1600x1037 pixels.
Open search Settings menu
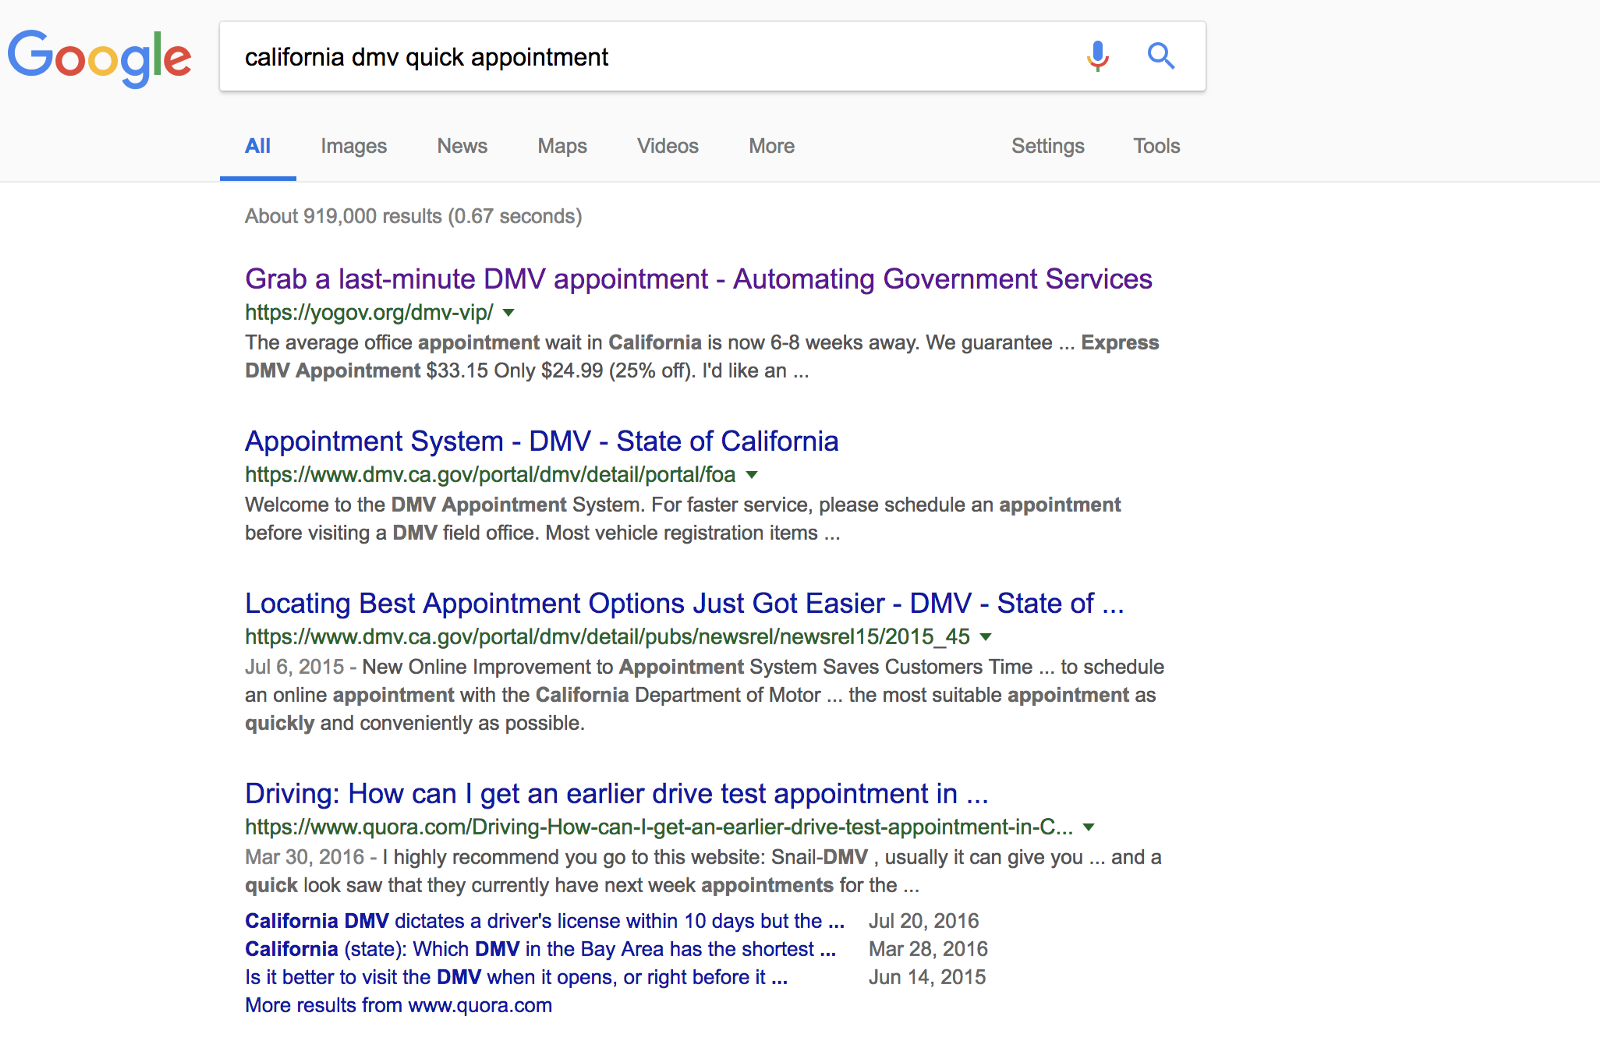coord(1047,146)
